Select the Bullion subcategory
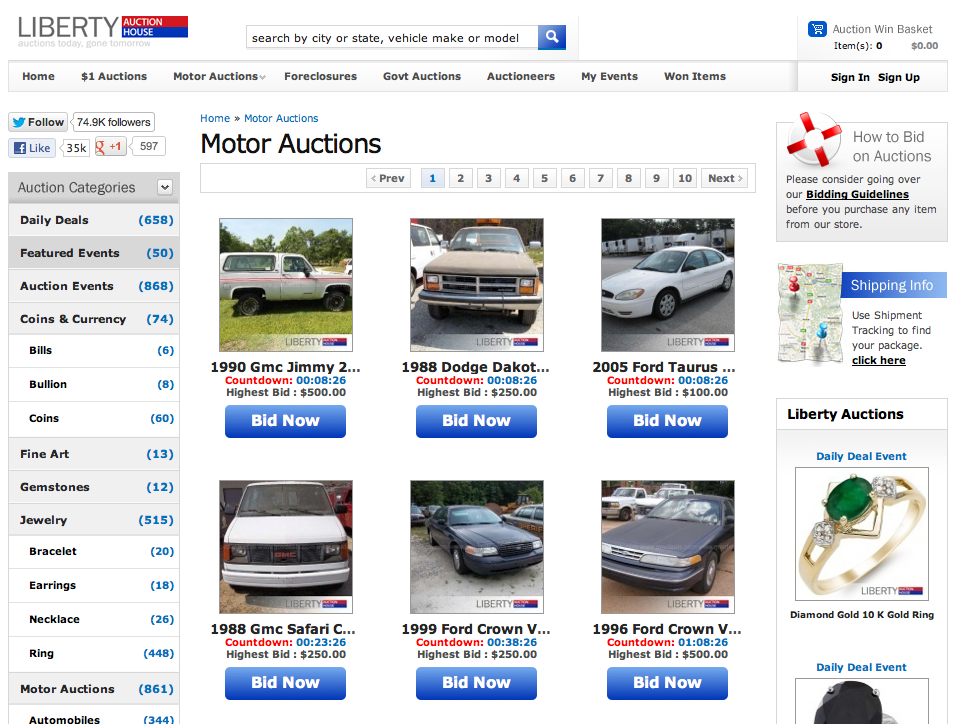Screen dimensions: 972x724 pyautogui.click(x=94, y=384)
